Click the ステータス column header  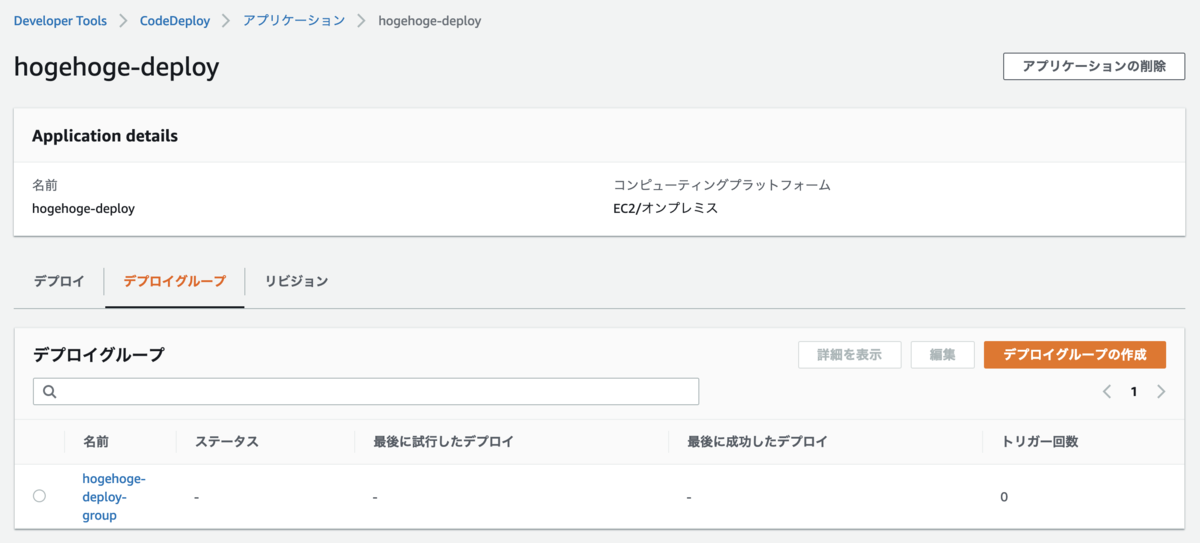[x=227, y=441]
